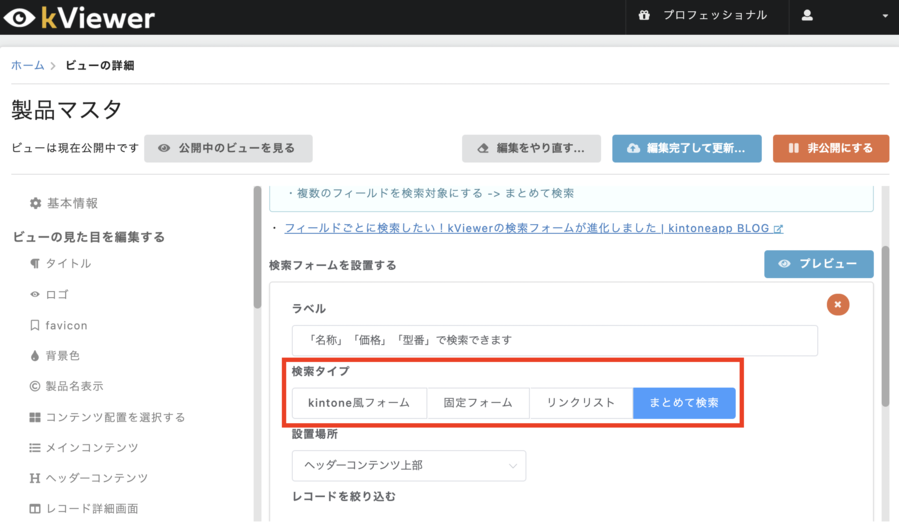Click paragraph icon beside タイトル

pos(35,263)
